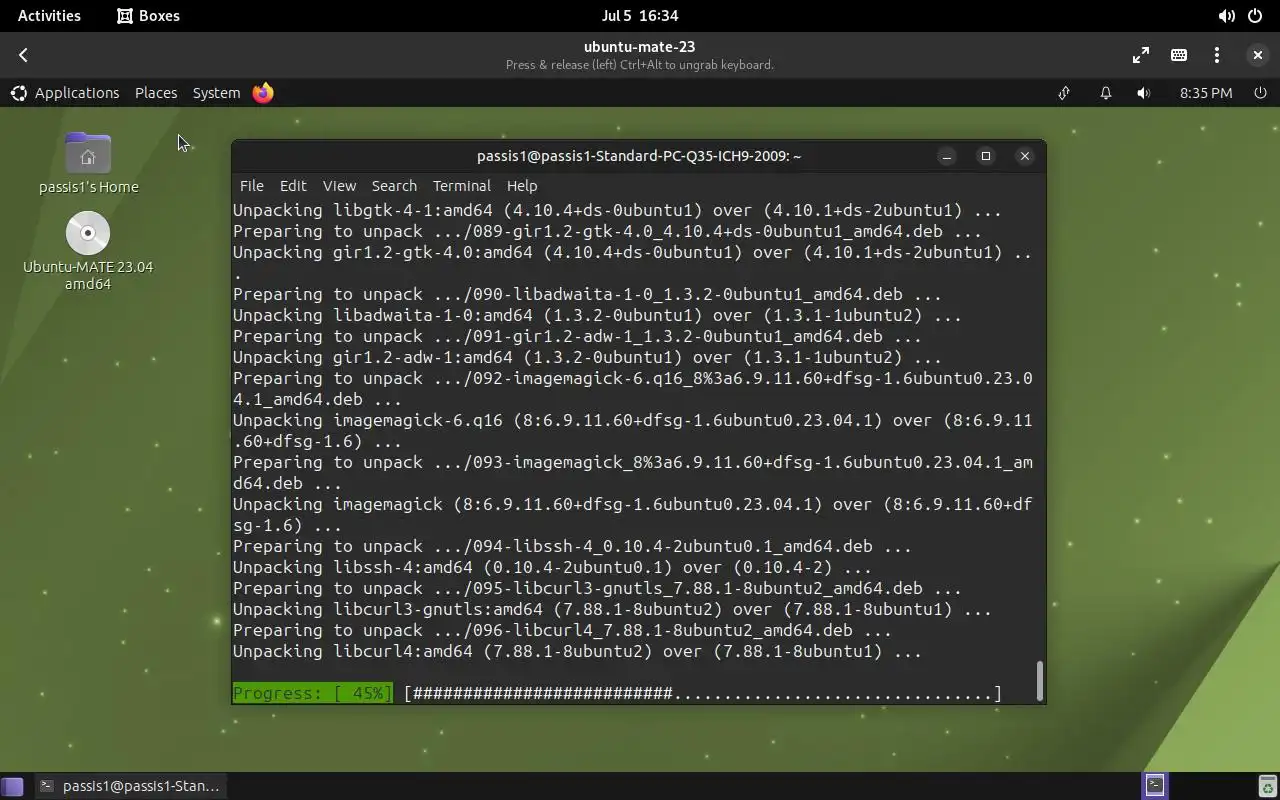The width and height of the screenshot is (1280, 800).
Task: Select the passis1 terminal taskbar button
Action: click(x=130, y=786)
